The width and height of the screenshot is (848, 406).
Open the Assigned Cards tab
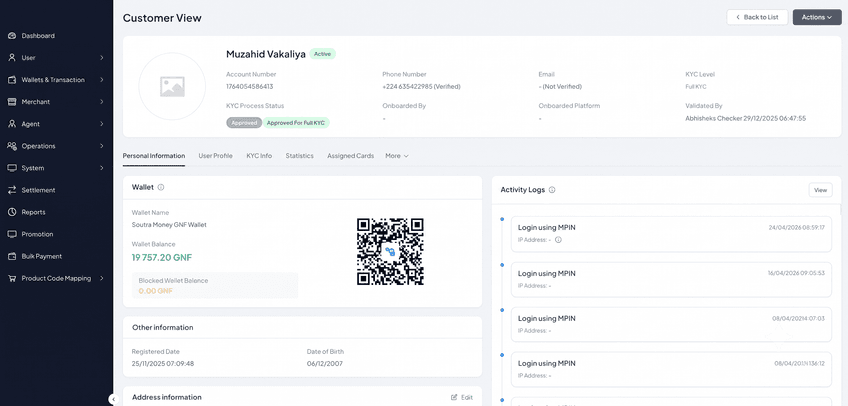(350, 156)
